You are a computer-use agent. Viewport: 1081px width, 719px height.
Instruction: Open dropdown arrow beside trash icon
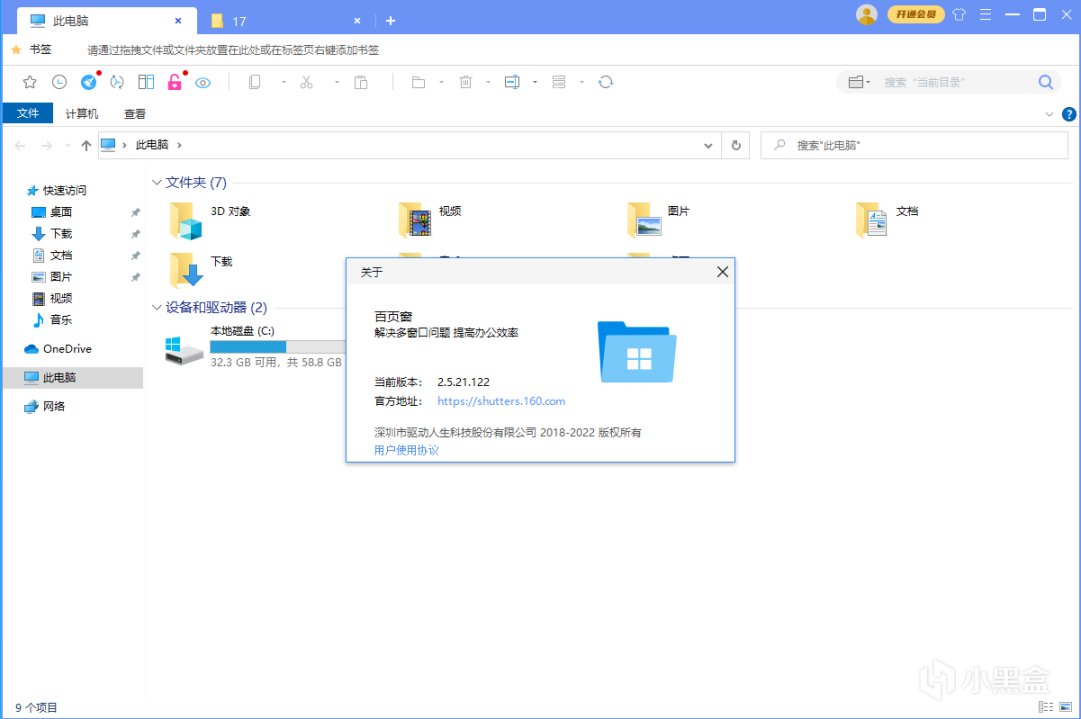click(488, 82)
